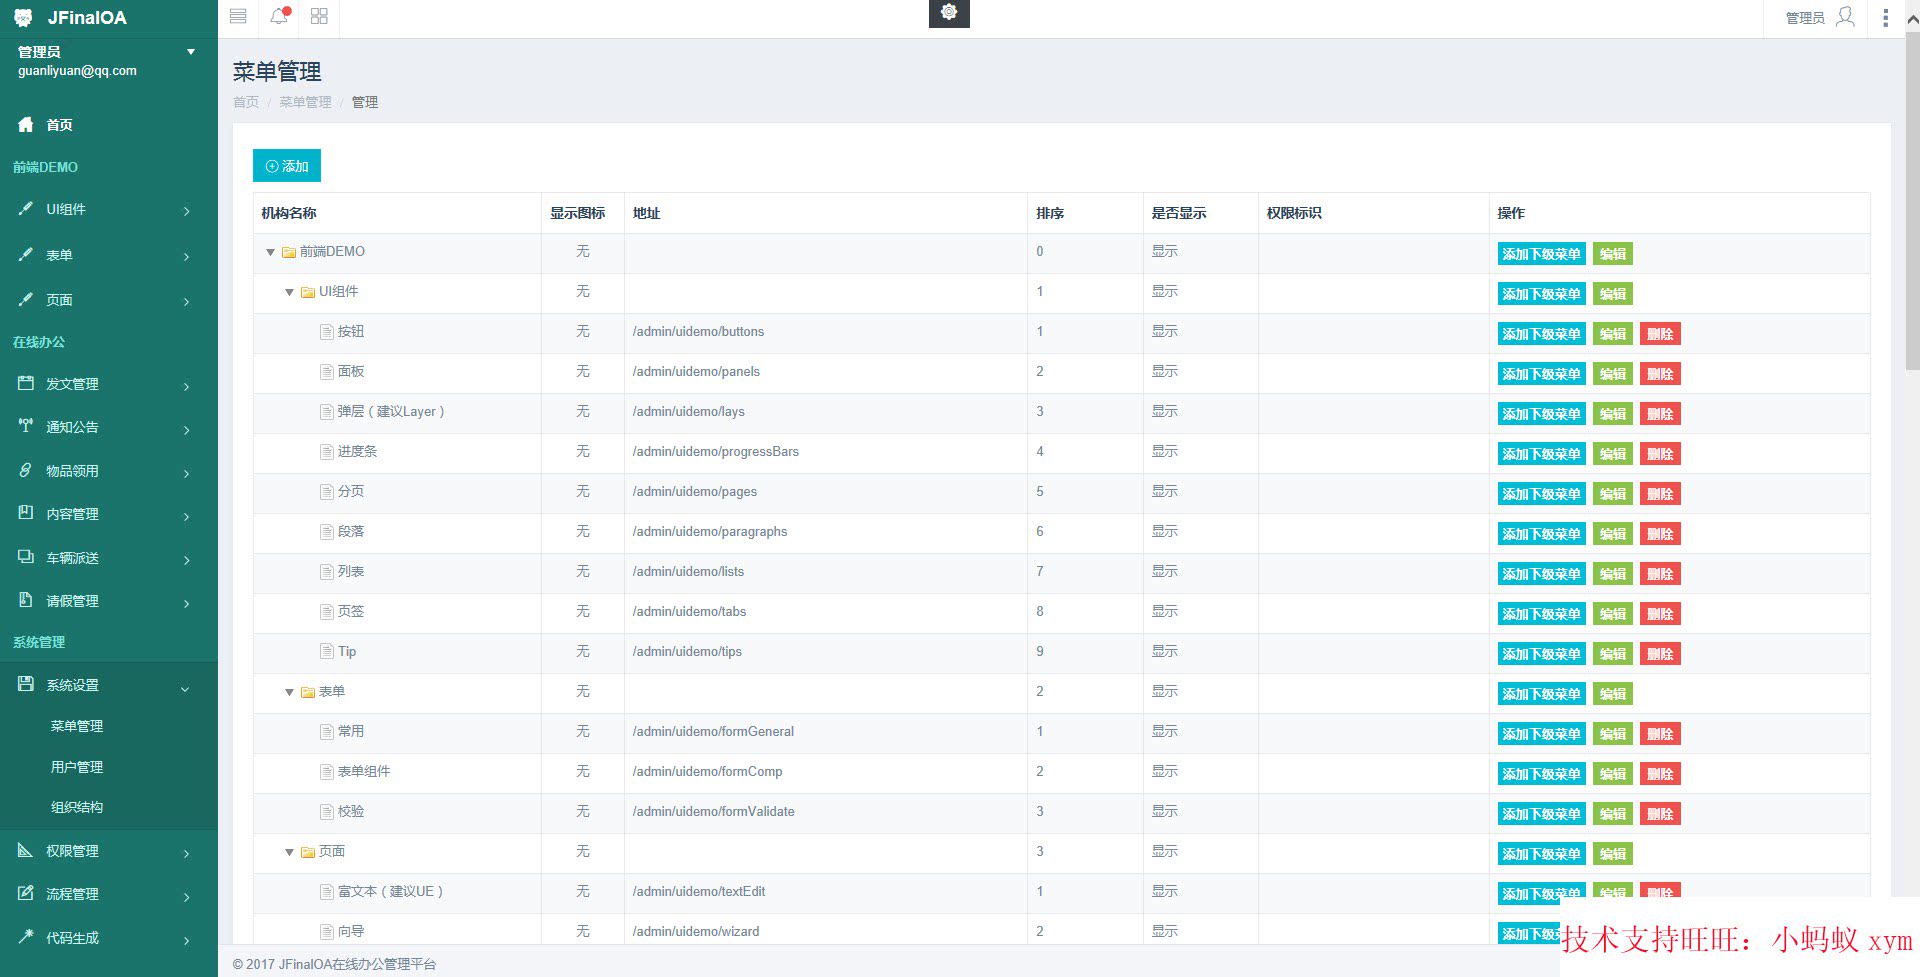
Task: Click 删除 in the 分页 row
Action: pyautogui.click(x=1660, y=494)
